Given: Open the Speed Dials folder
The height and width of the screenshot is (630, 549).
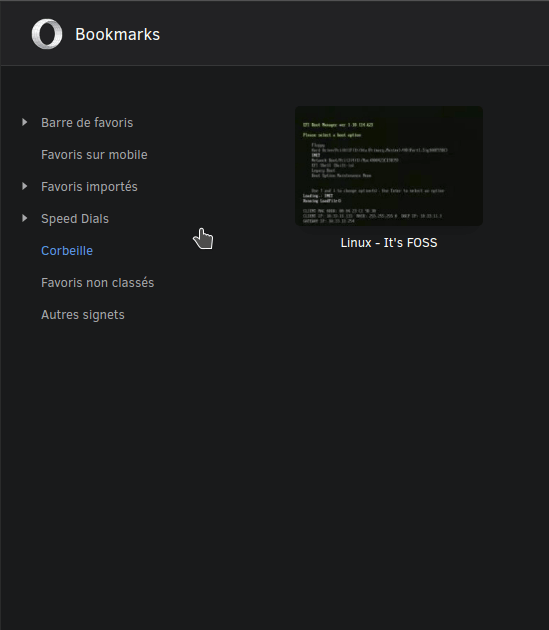Looking at the screenshot, I should click(x=75, y=219).
